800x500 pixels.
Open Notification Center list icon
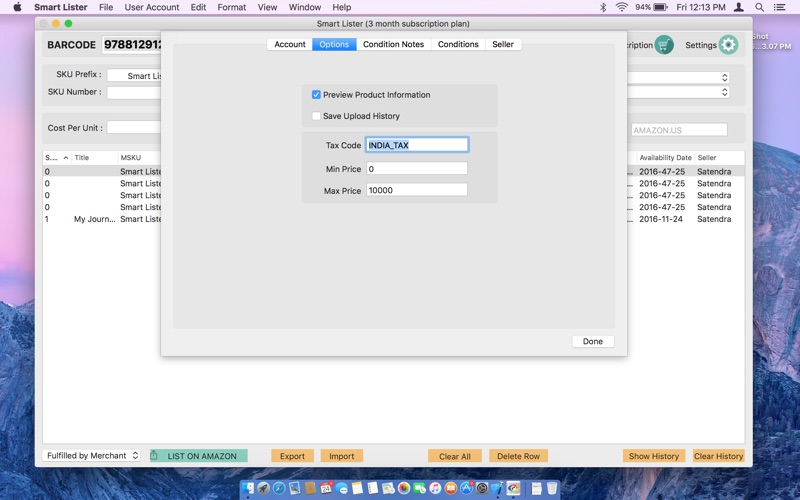point(779,7)
